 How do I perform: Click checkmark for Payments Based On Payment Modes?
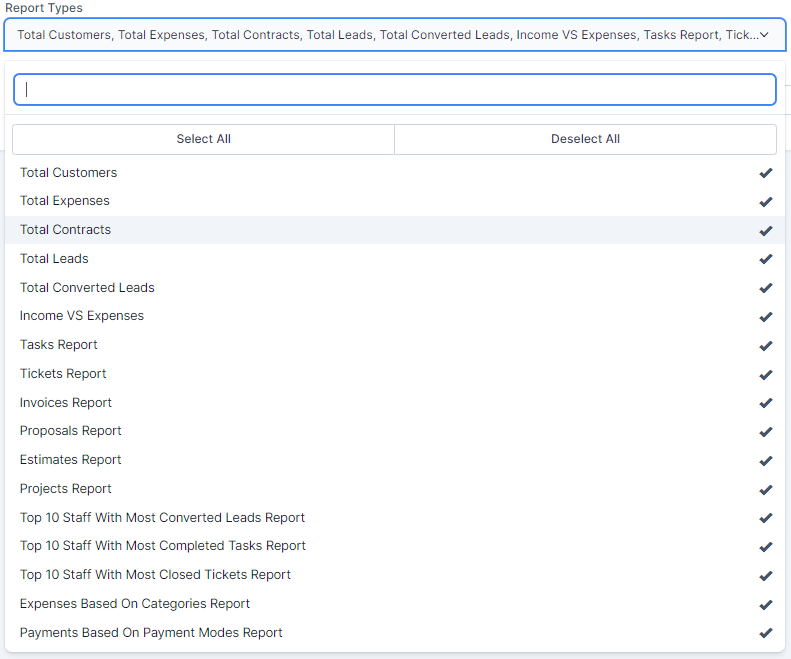(765, 633)
